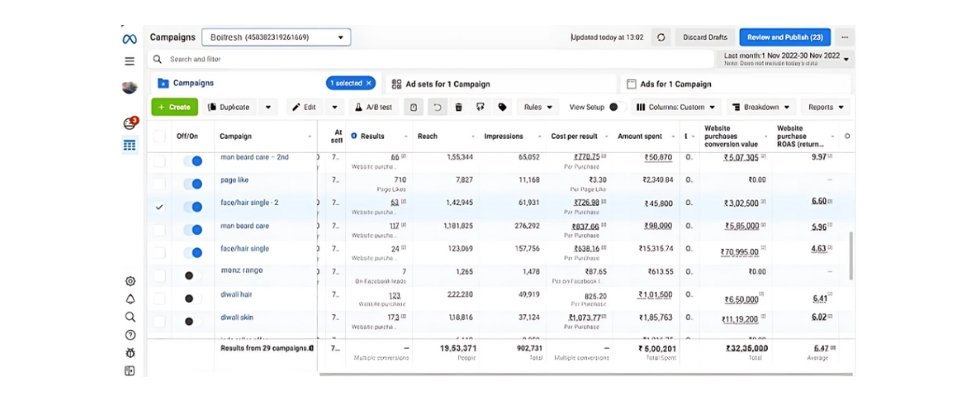Click the delete trash icon in toolbar

click(458, 107)
